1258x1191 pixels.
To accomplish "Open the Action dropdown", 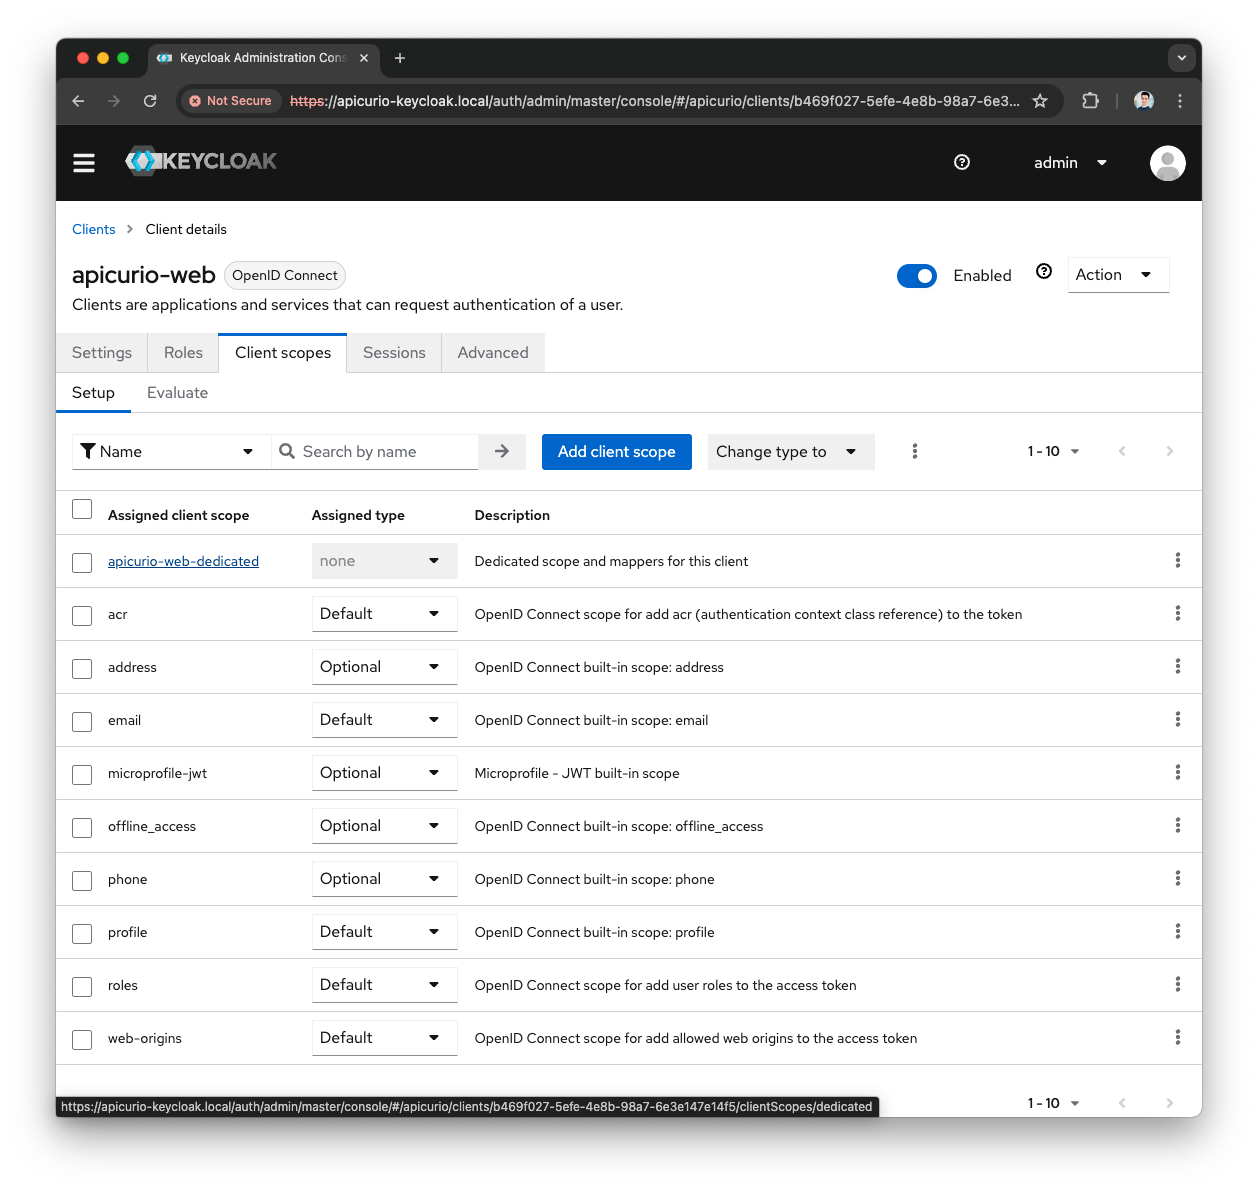I will click(x=1117, y=274).
